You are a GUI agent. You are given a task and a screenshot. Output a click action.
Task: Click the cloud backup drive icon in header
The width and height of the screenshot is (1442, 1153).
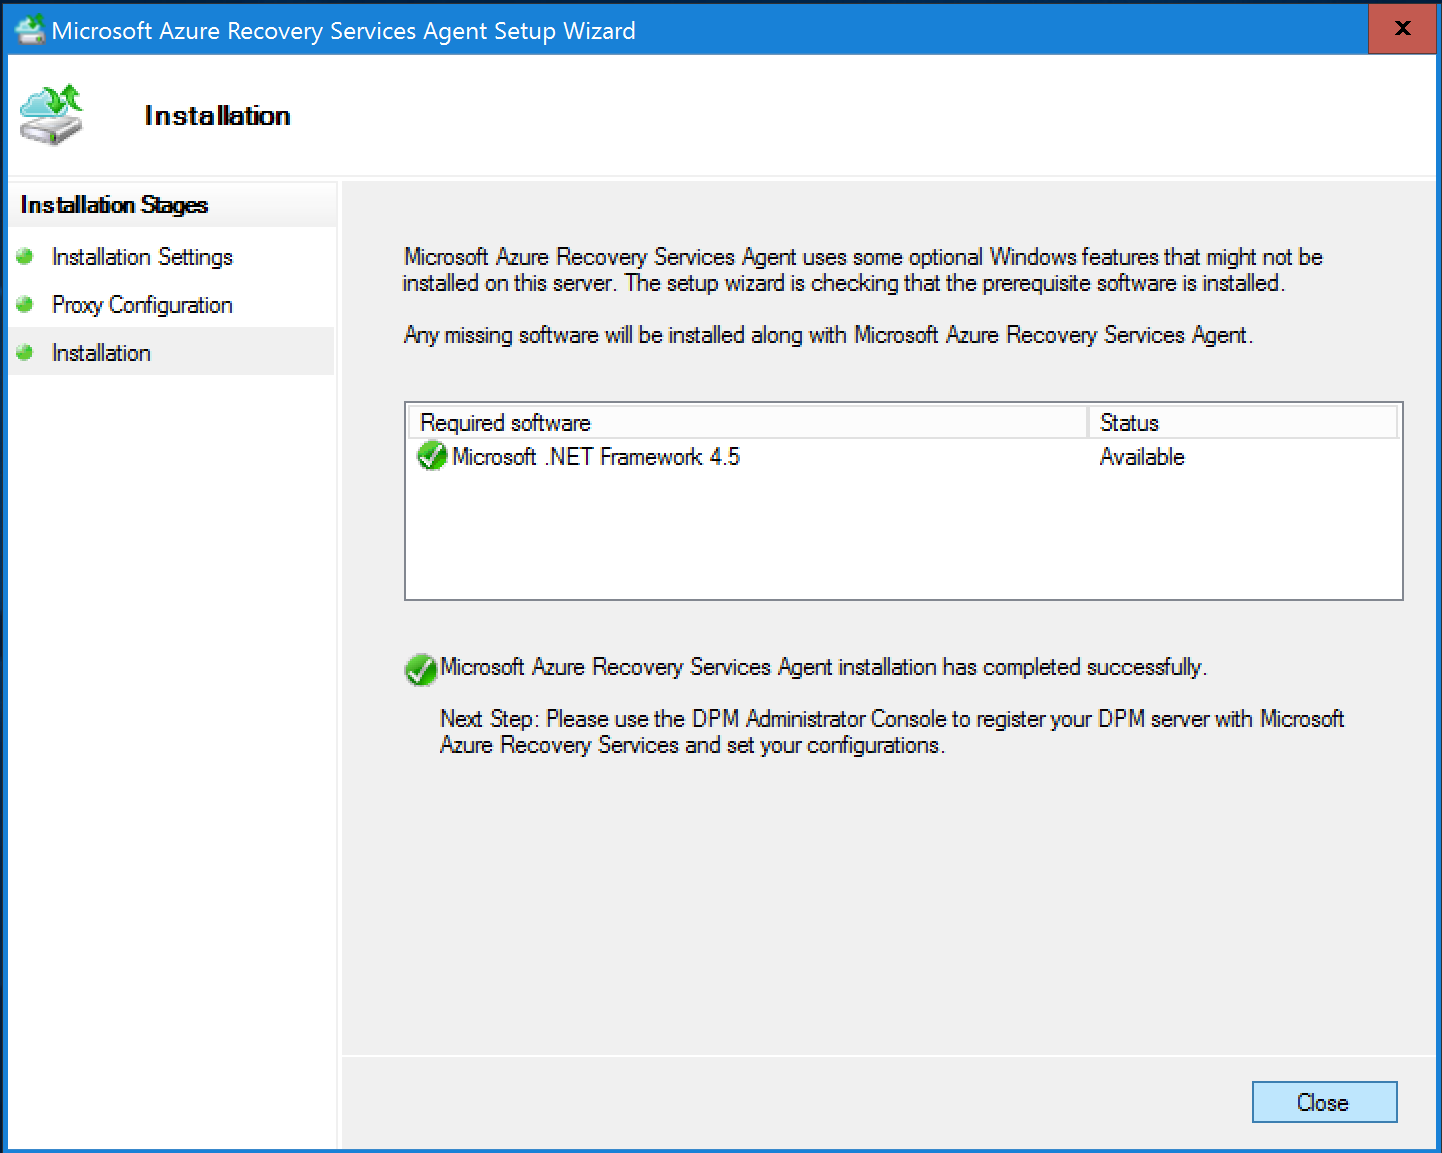click(x=51, y=115)
